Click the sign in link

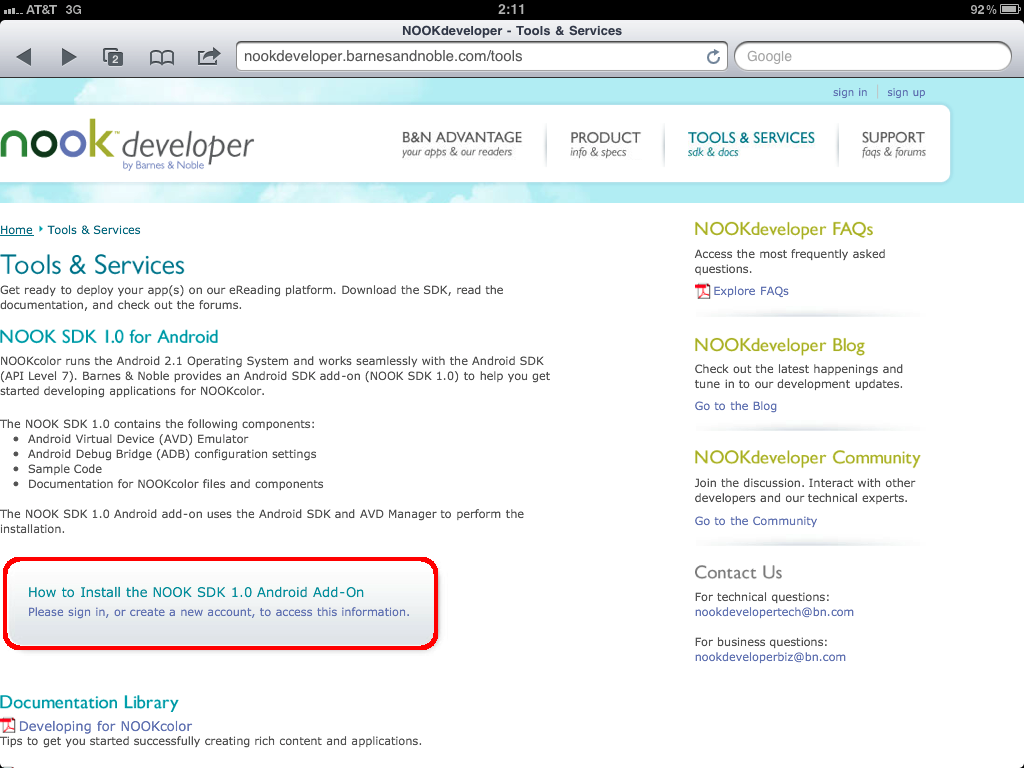click(849, 92)
